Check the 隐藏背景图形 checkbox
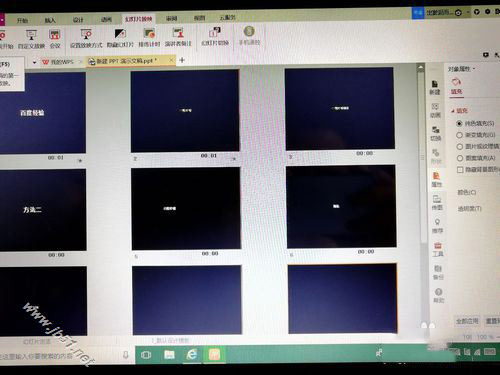Viewport: 500px width, 375px height. tap(460, 170)
